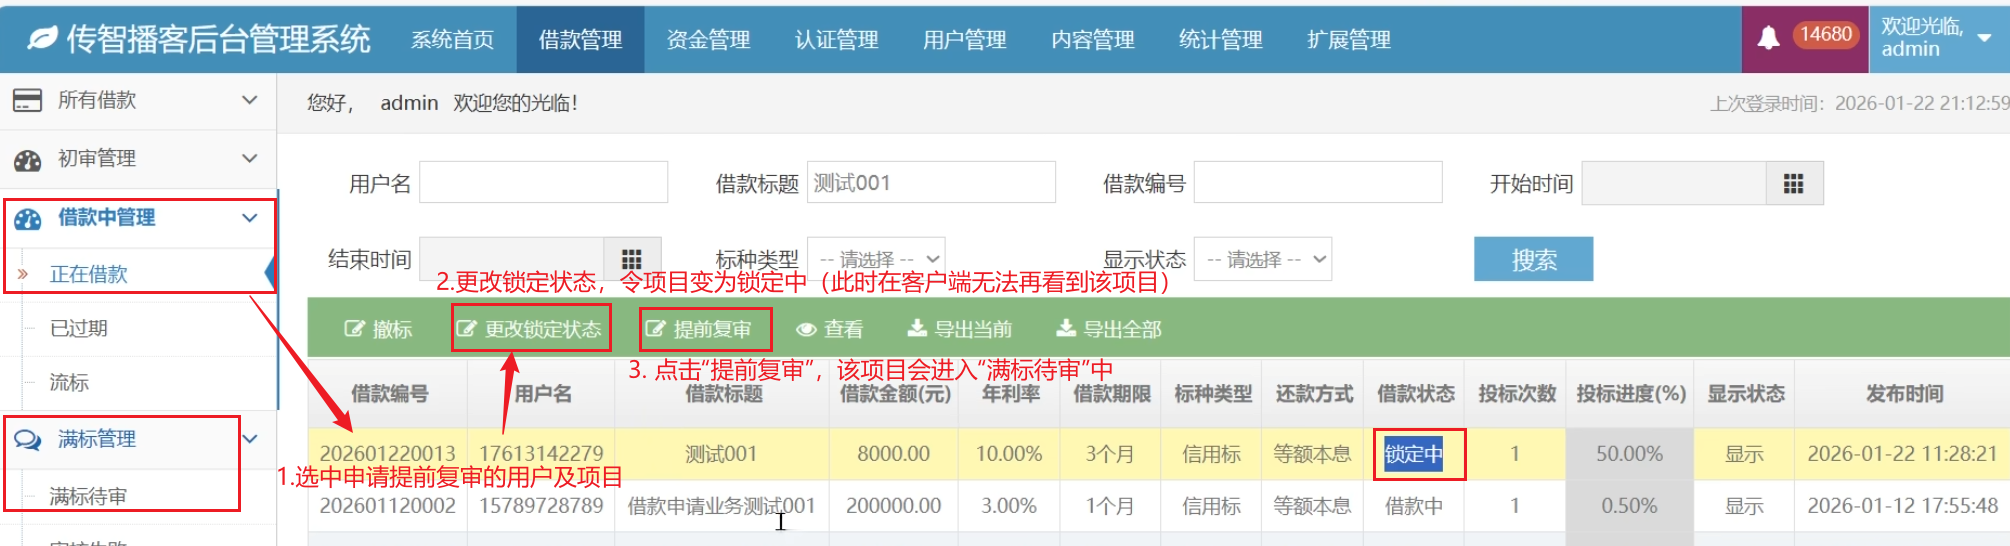Export current page with 导出当前
Screen dimensions: 2010x546
(x=959, y=329)
